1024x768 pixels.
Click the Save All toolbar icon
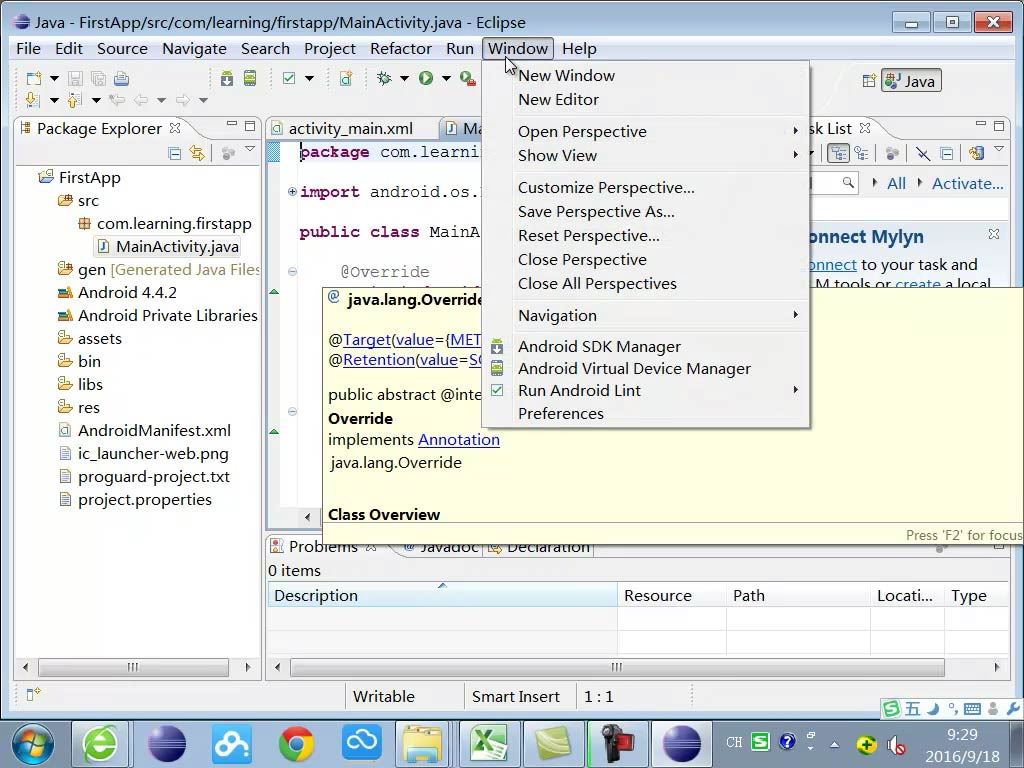coord(98,79)
